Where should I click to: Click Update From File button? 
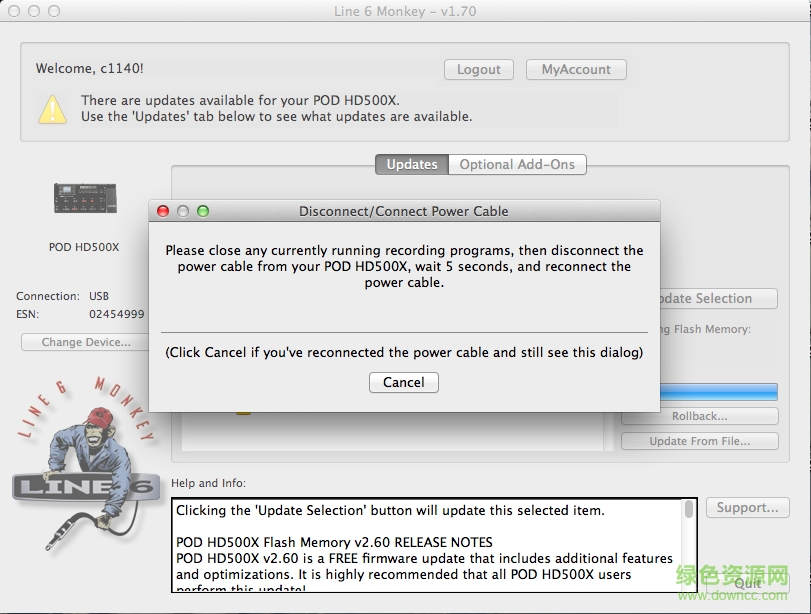click(x=699, y=441)
